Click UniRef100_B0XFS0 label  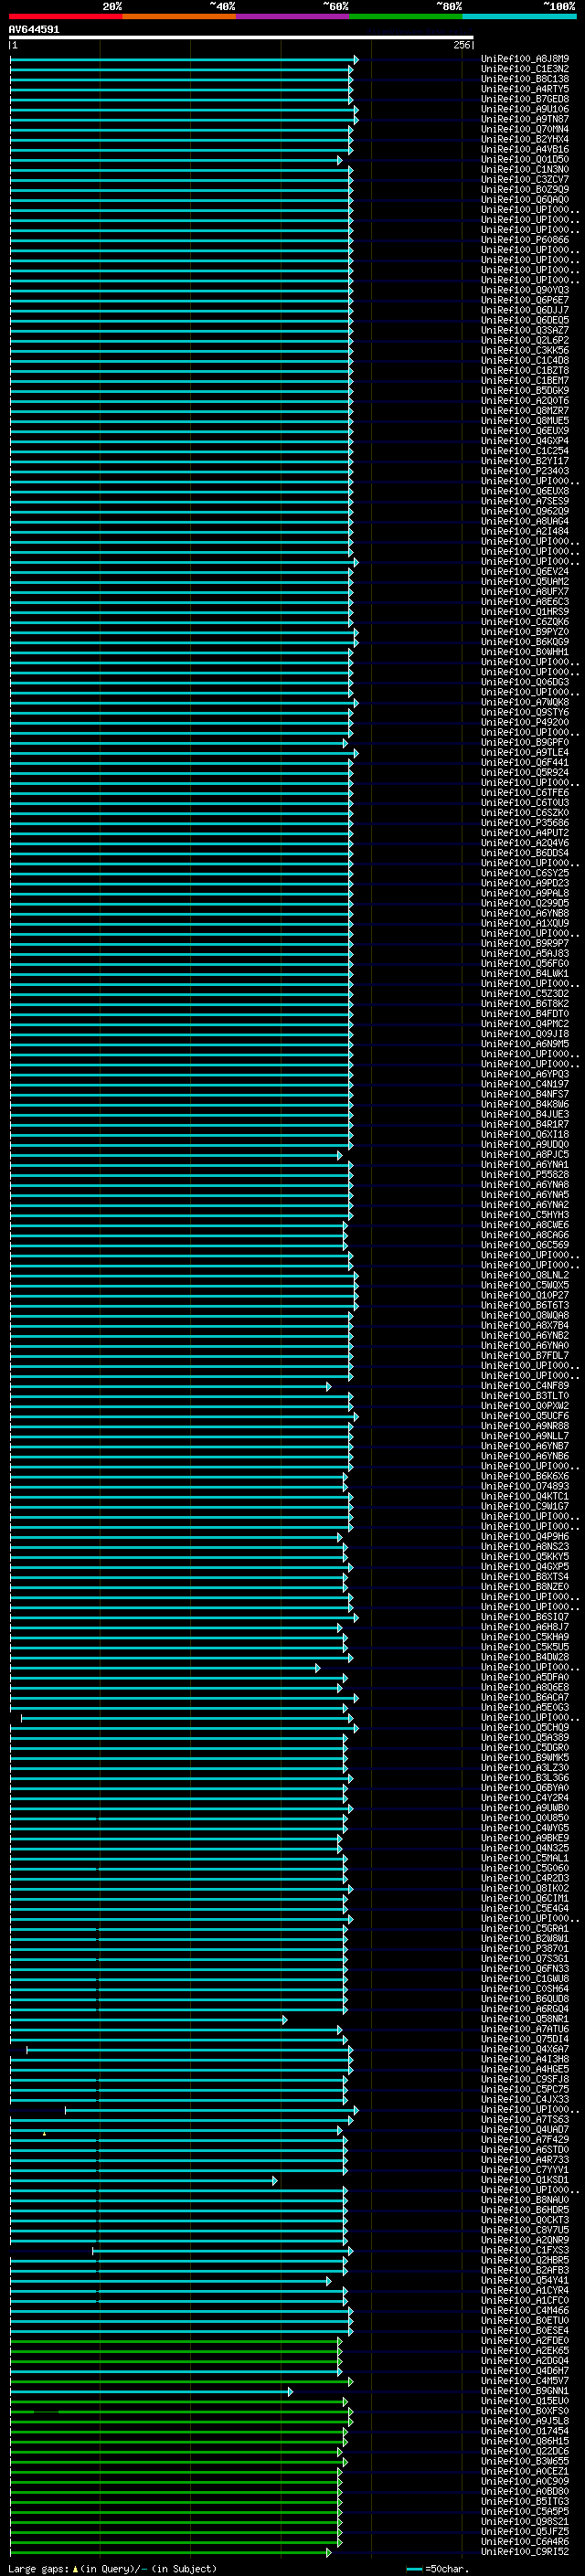[525, 2411]
